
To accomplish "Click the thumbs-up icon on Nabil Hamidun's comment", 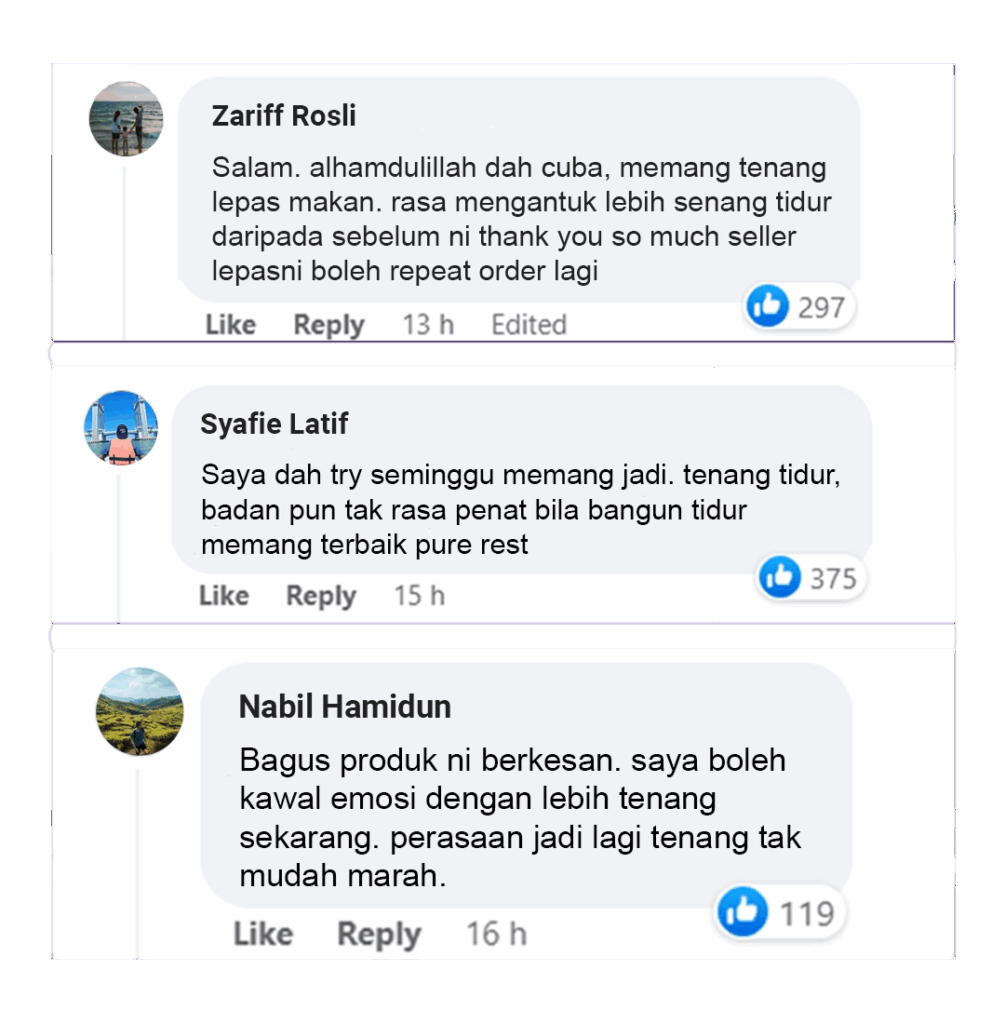I will (x=742, y=912).
